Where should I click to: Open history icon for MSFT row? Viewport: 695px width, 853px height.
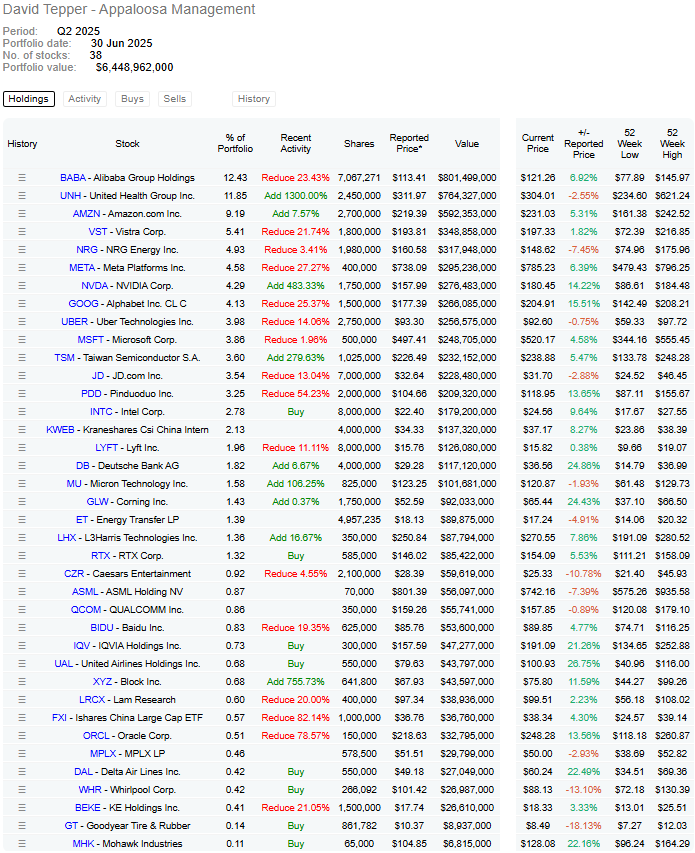(x=22, y=339)
